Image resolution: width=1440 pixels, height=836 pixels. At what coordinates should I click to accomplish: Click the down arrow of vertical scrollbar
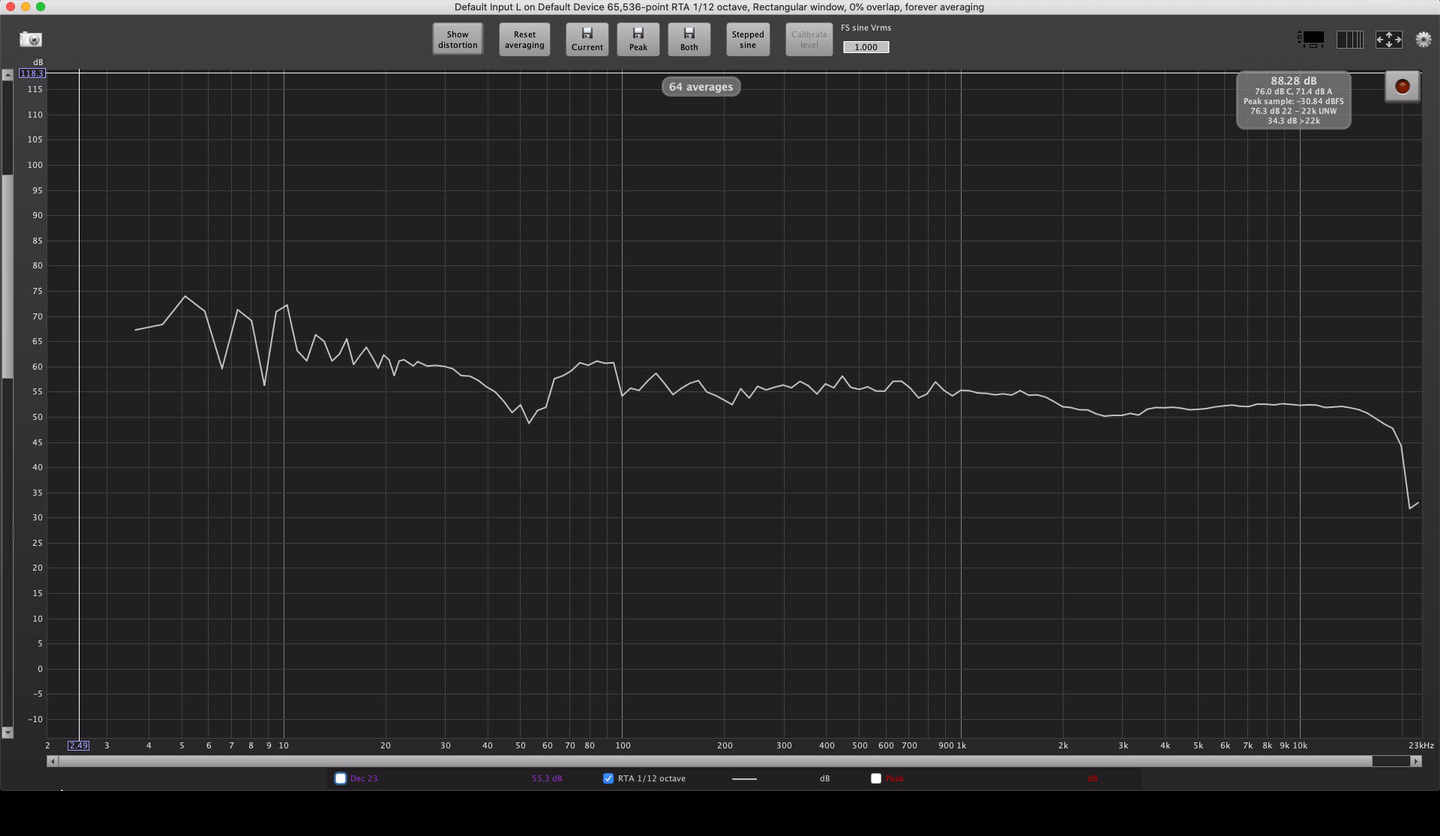click(7, 733)
